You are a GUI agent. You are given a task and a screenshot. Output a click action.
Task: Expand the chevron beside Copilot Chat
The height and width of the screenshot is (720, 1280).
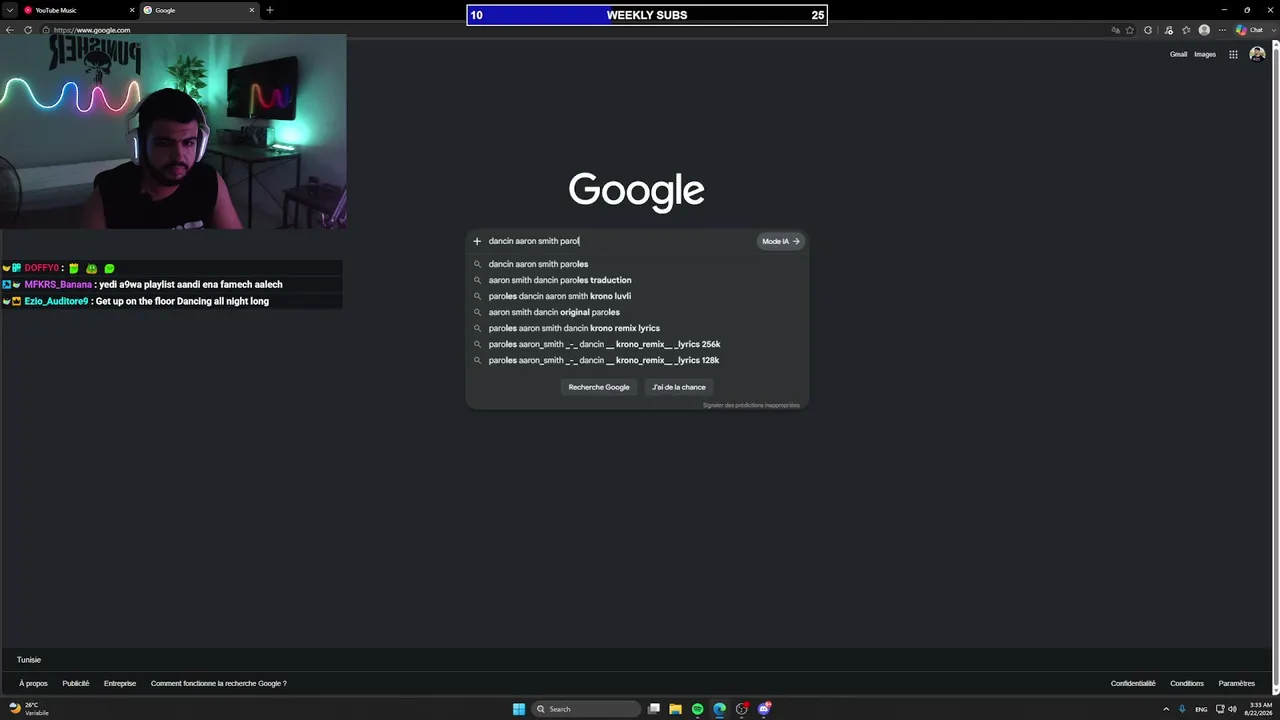click(1272, 30)
